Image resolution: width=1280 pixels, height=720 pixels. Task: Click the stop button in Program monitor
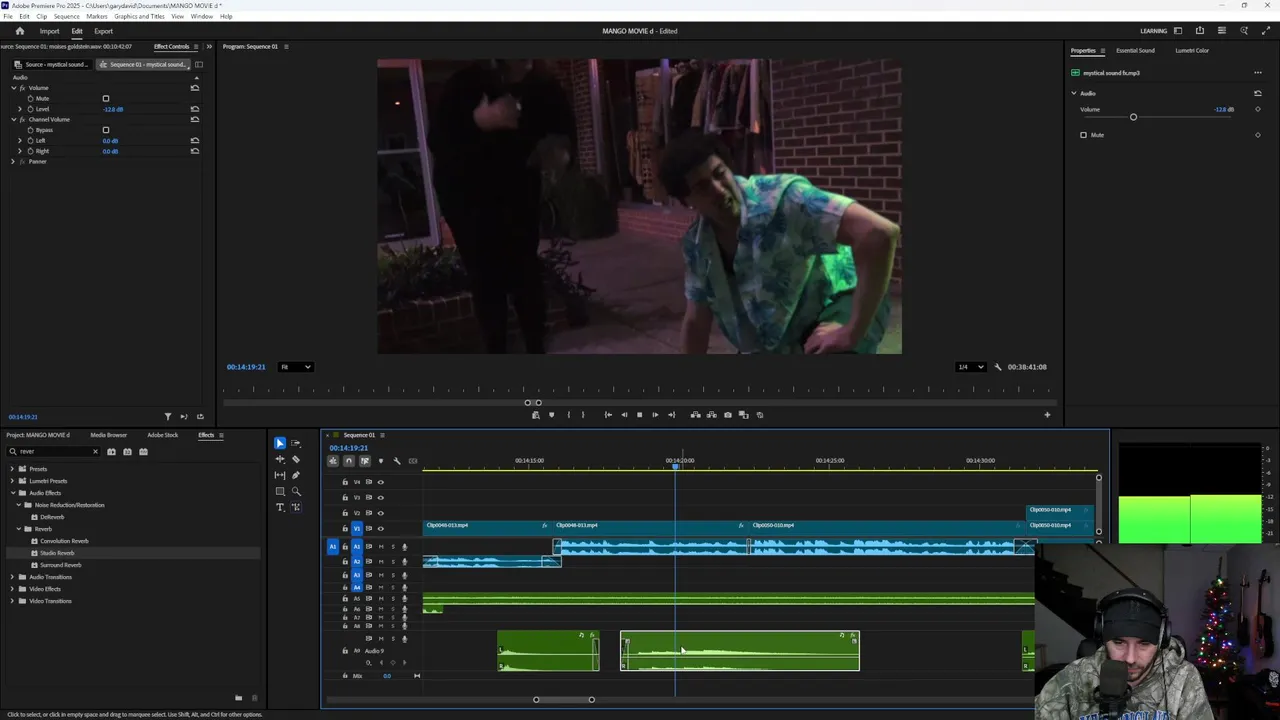pyautogui.click(x=639, y=415)
